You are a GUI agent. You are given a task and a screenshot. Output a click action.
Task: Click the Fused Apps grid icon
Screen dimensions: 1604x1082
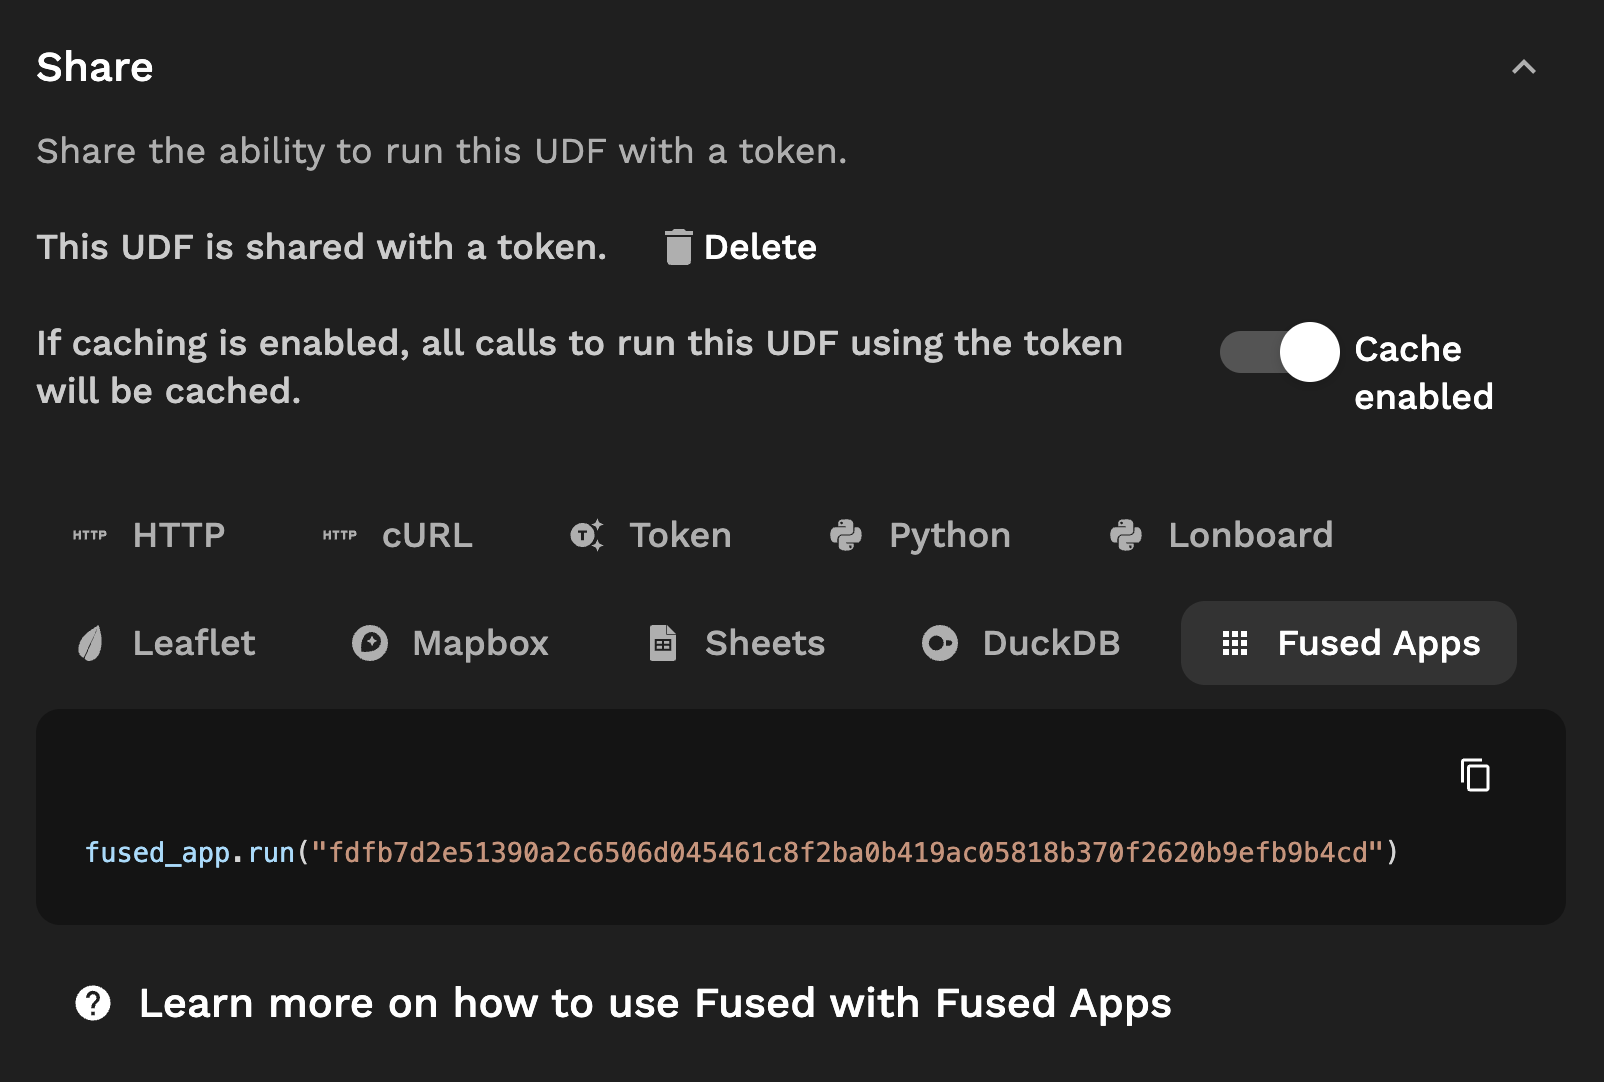point(1235,643)
